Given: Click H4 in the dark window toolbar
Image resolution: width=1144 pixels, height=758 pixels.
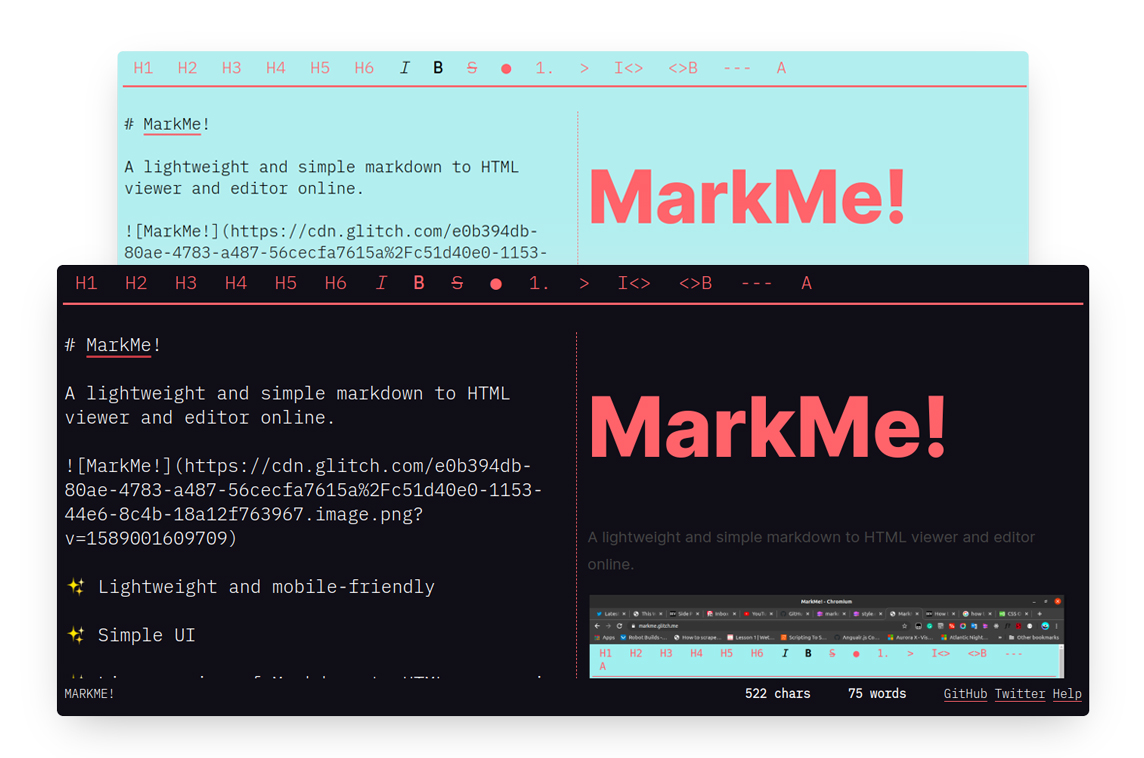Looking at the screenshot, I should [x=236, y=283].
